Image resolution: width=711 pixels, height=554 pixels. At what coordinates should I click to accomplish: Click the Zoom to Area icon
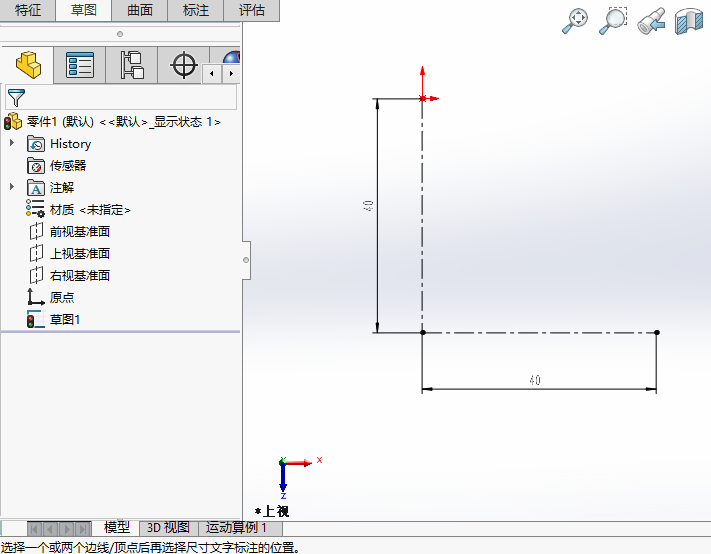click(613, 21)
